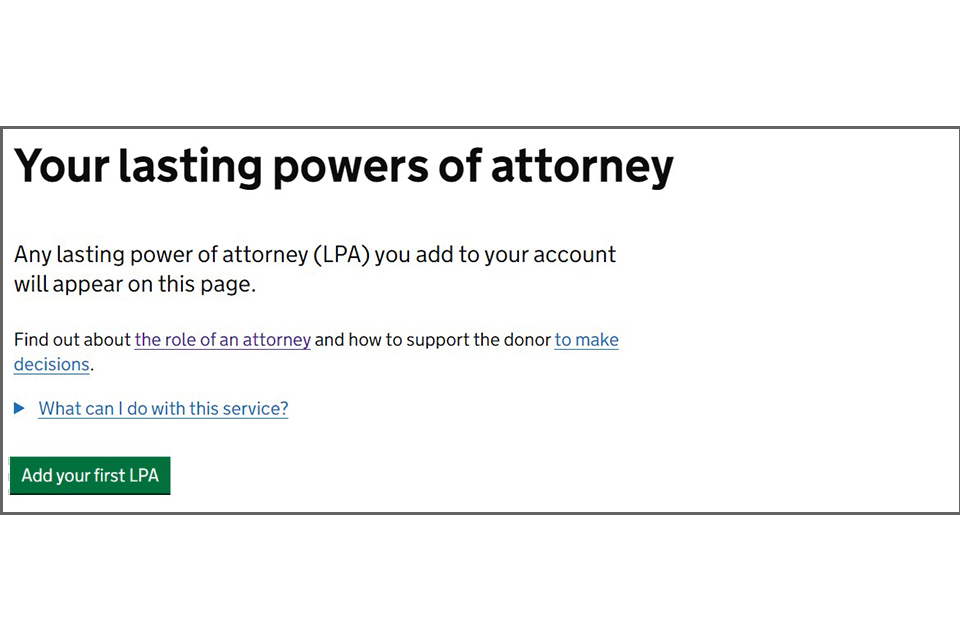Click the "(LPA)" abbreviation in the intro paragraph
Image resolution: width=960 pixels, height=640 pixels.
coord(341,255)
